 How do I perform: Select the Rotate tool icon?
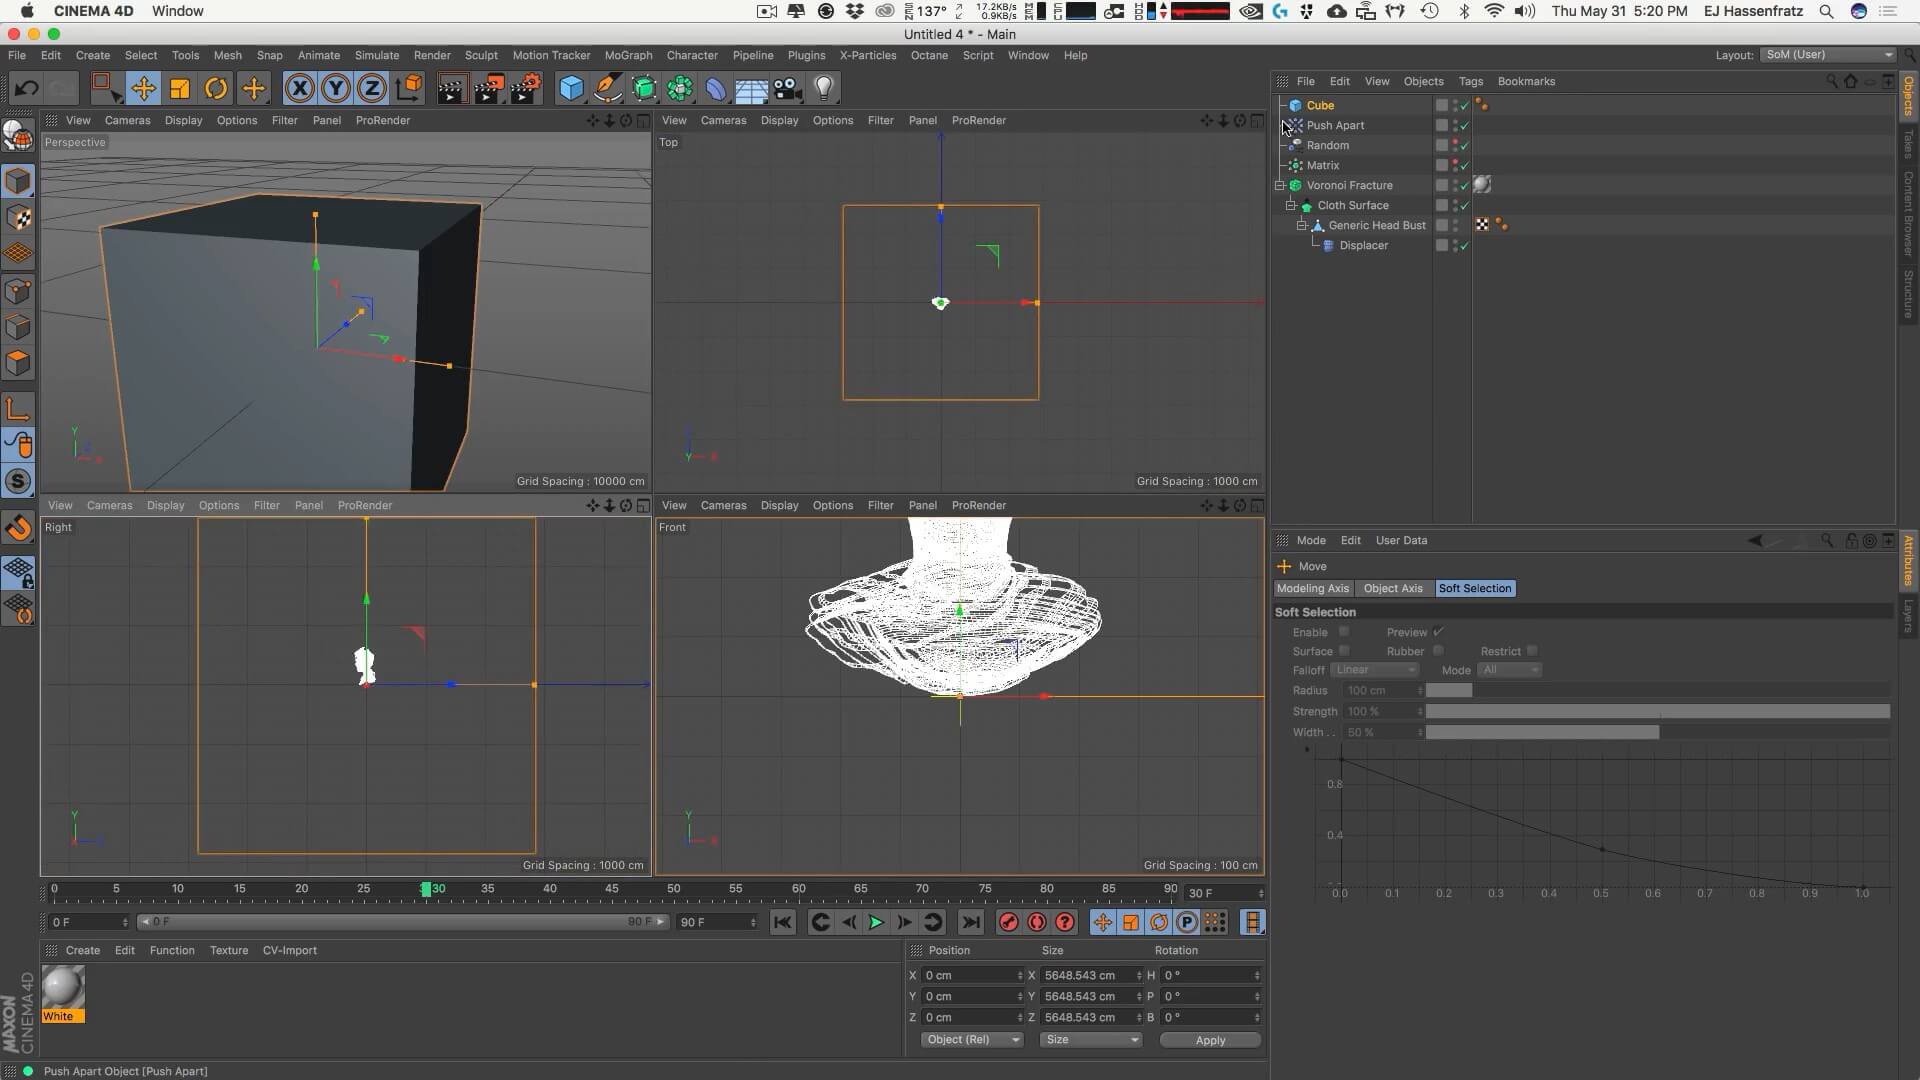(216, 89)
